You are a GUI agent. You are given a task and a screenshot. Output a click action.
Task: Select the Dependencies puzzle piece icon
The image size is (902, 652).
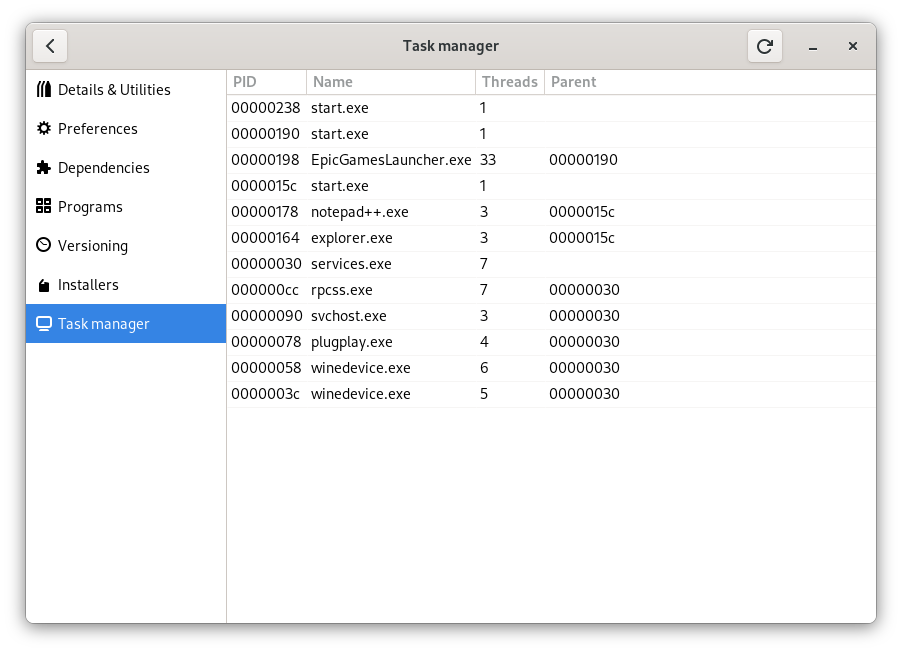(42, 167)
